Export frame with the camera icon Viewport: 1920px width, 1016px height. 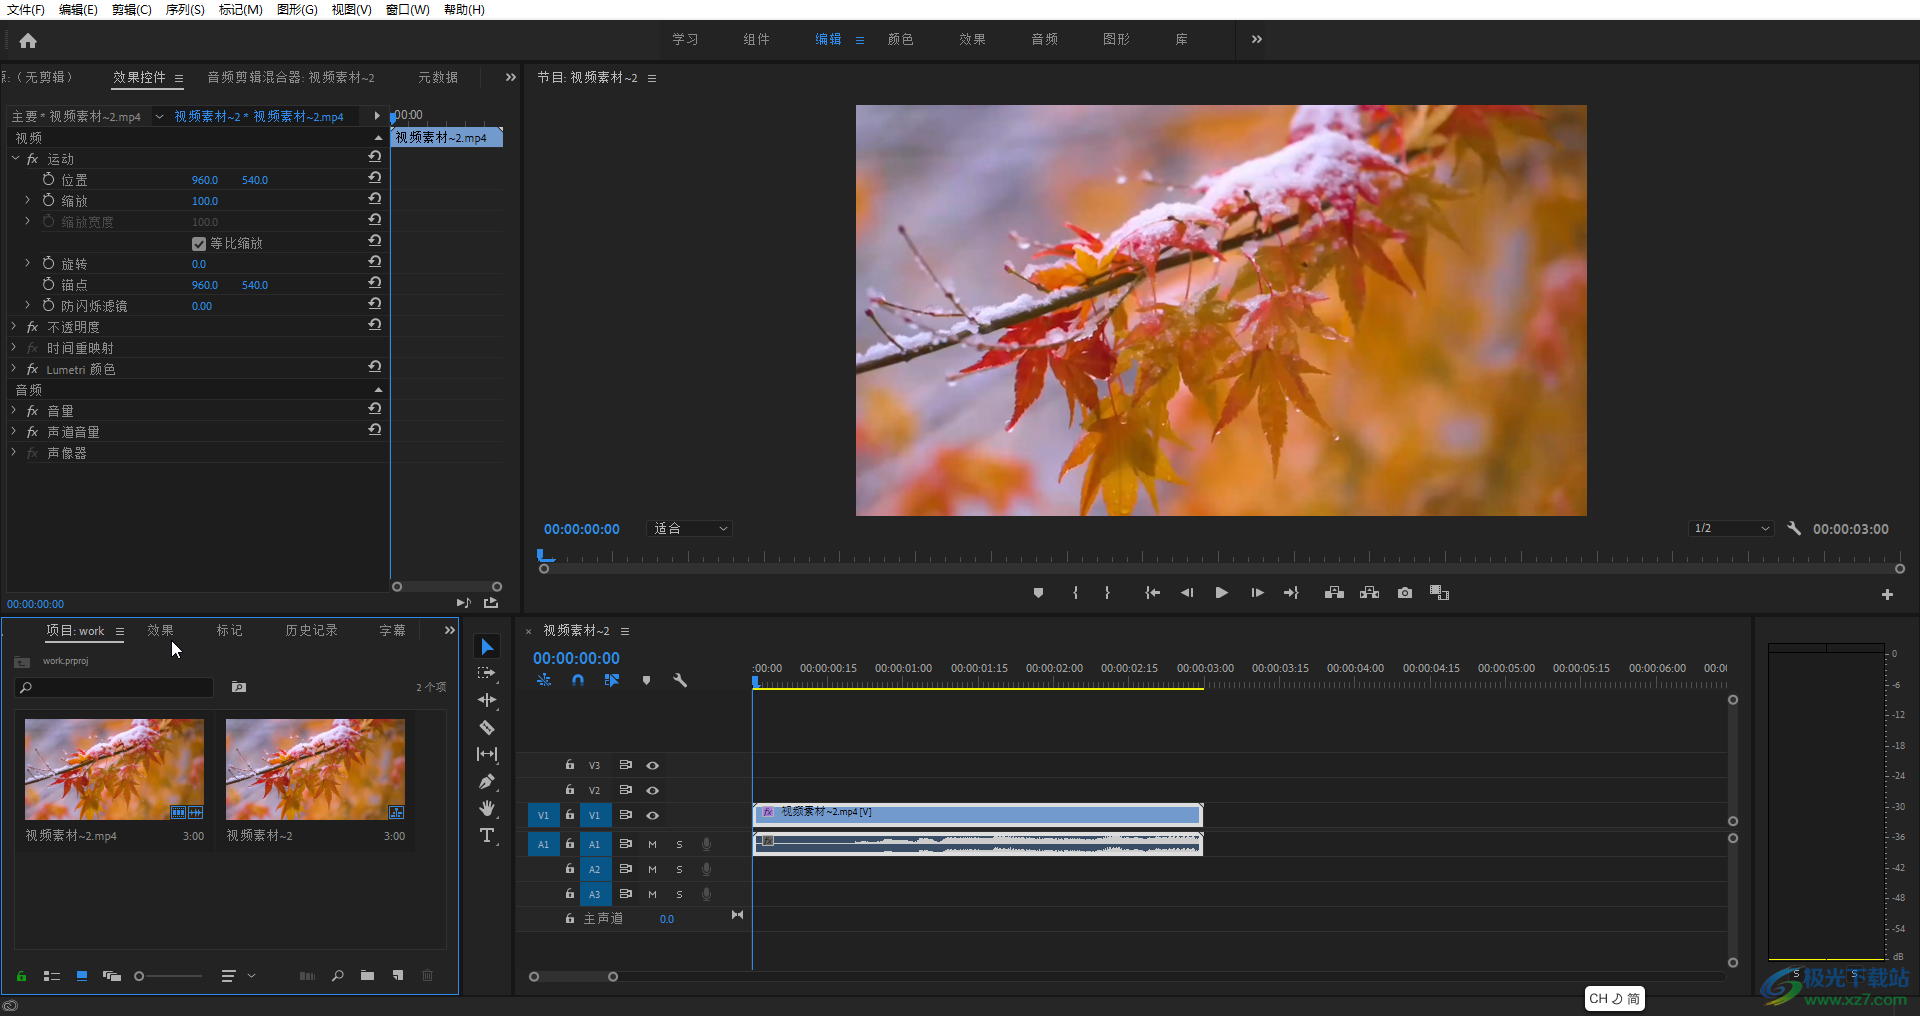tap(1405, 593)
